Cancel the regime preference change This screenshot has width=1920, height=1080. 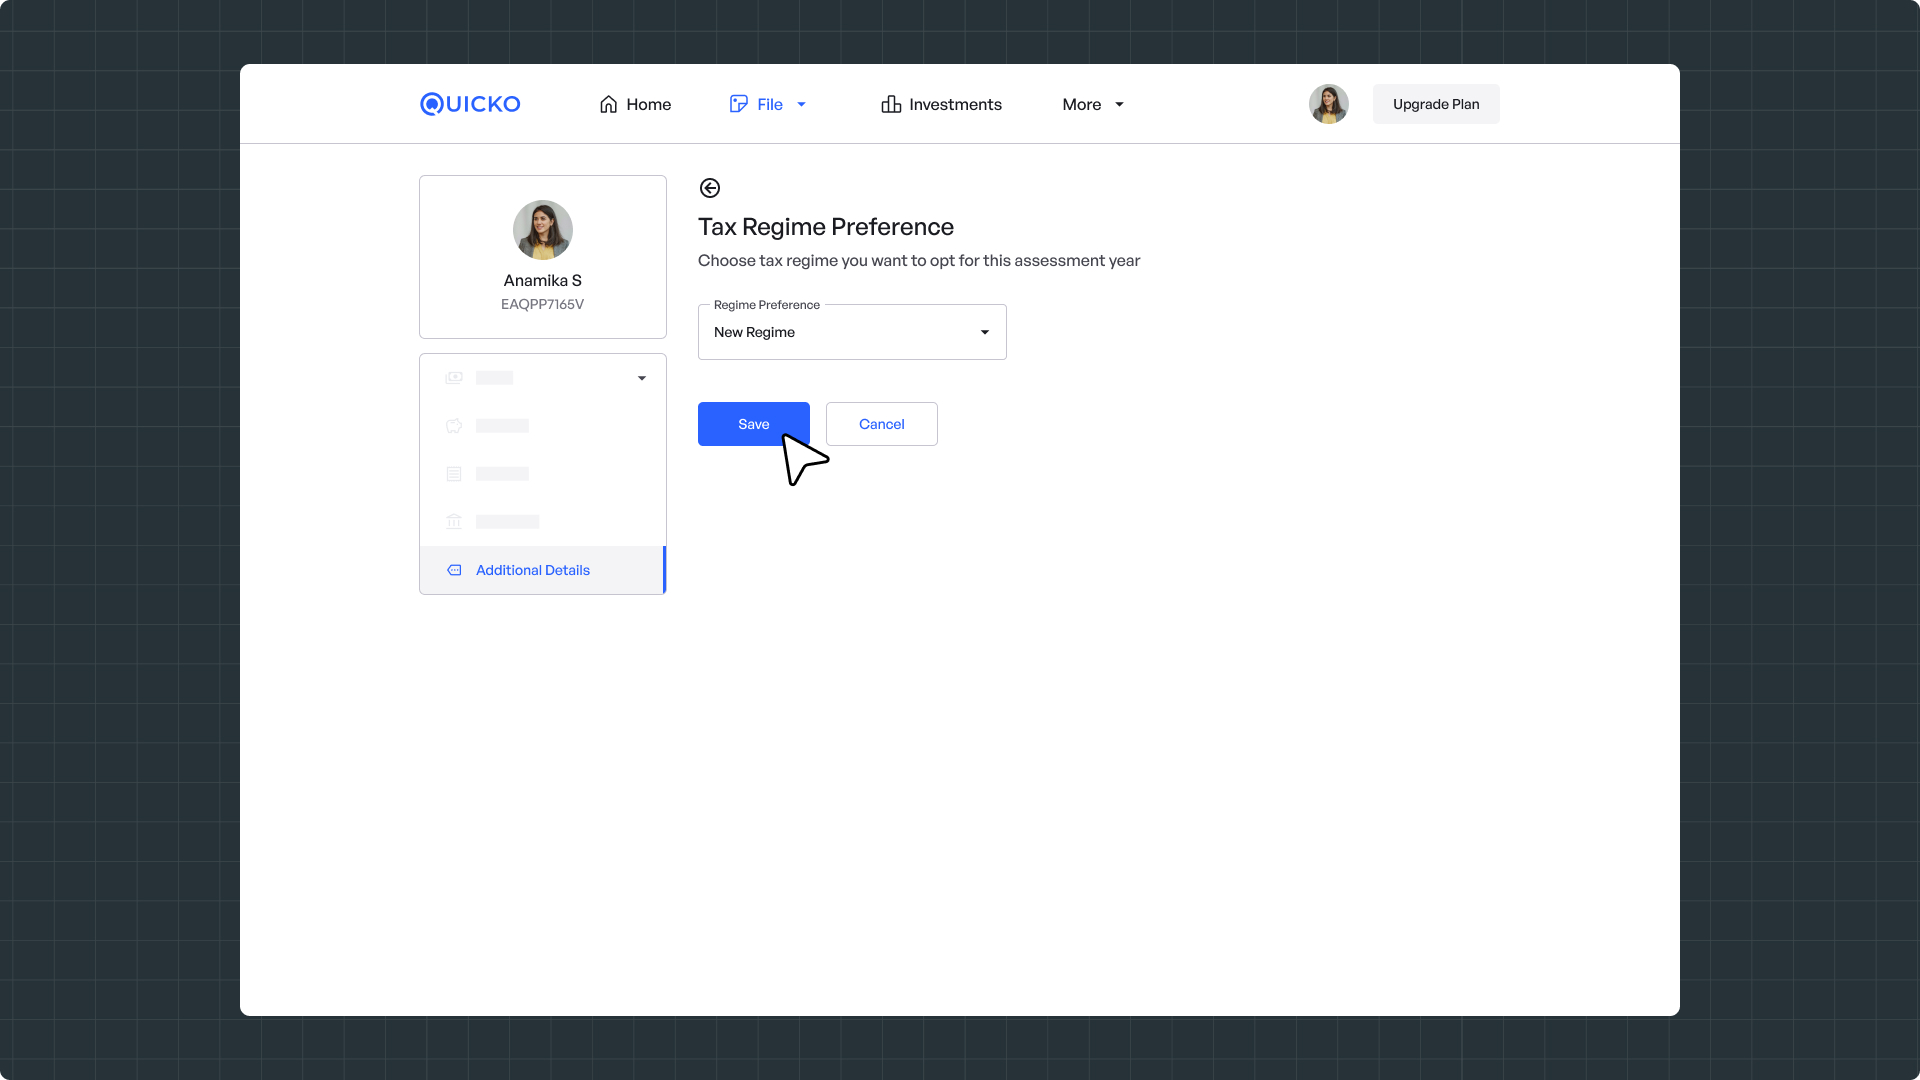pos(882,424)
